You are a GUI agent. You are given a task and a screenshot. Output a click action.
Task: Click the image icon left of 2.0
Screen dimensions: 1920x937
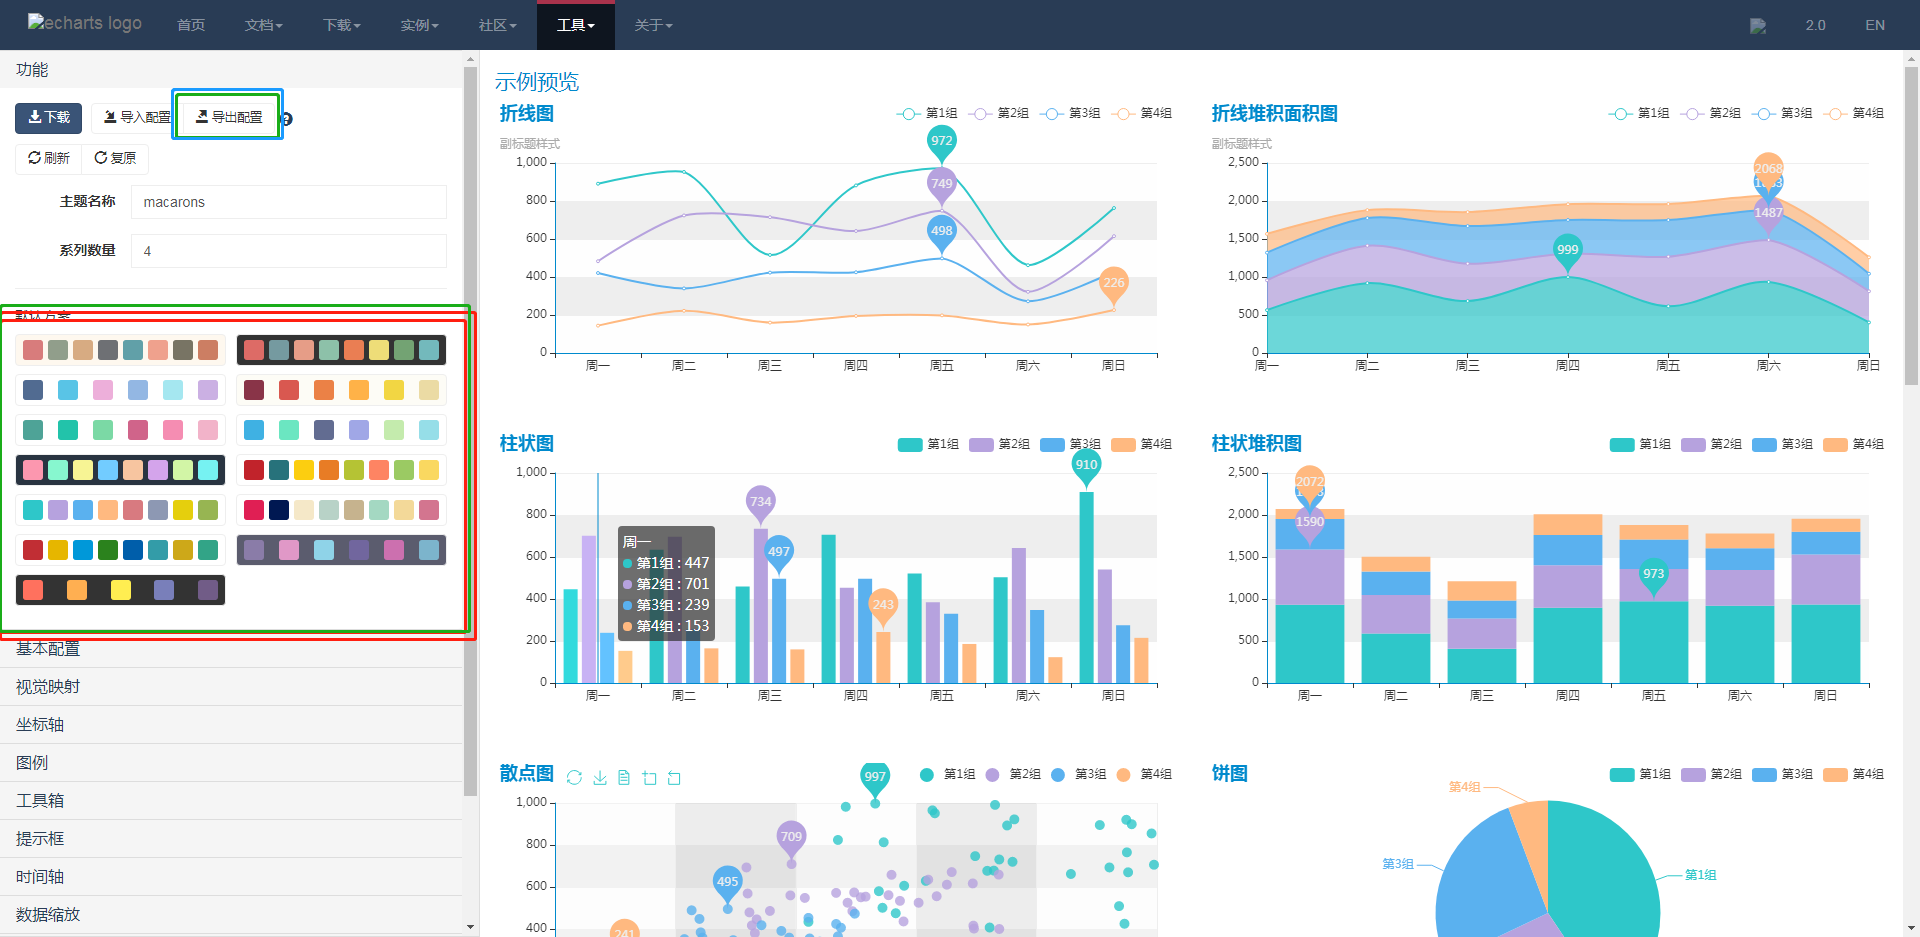point(1758,25)
